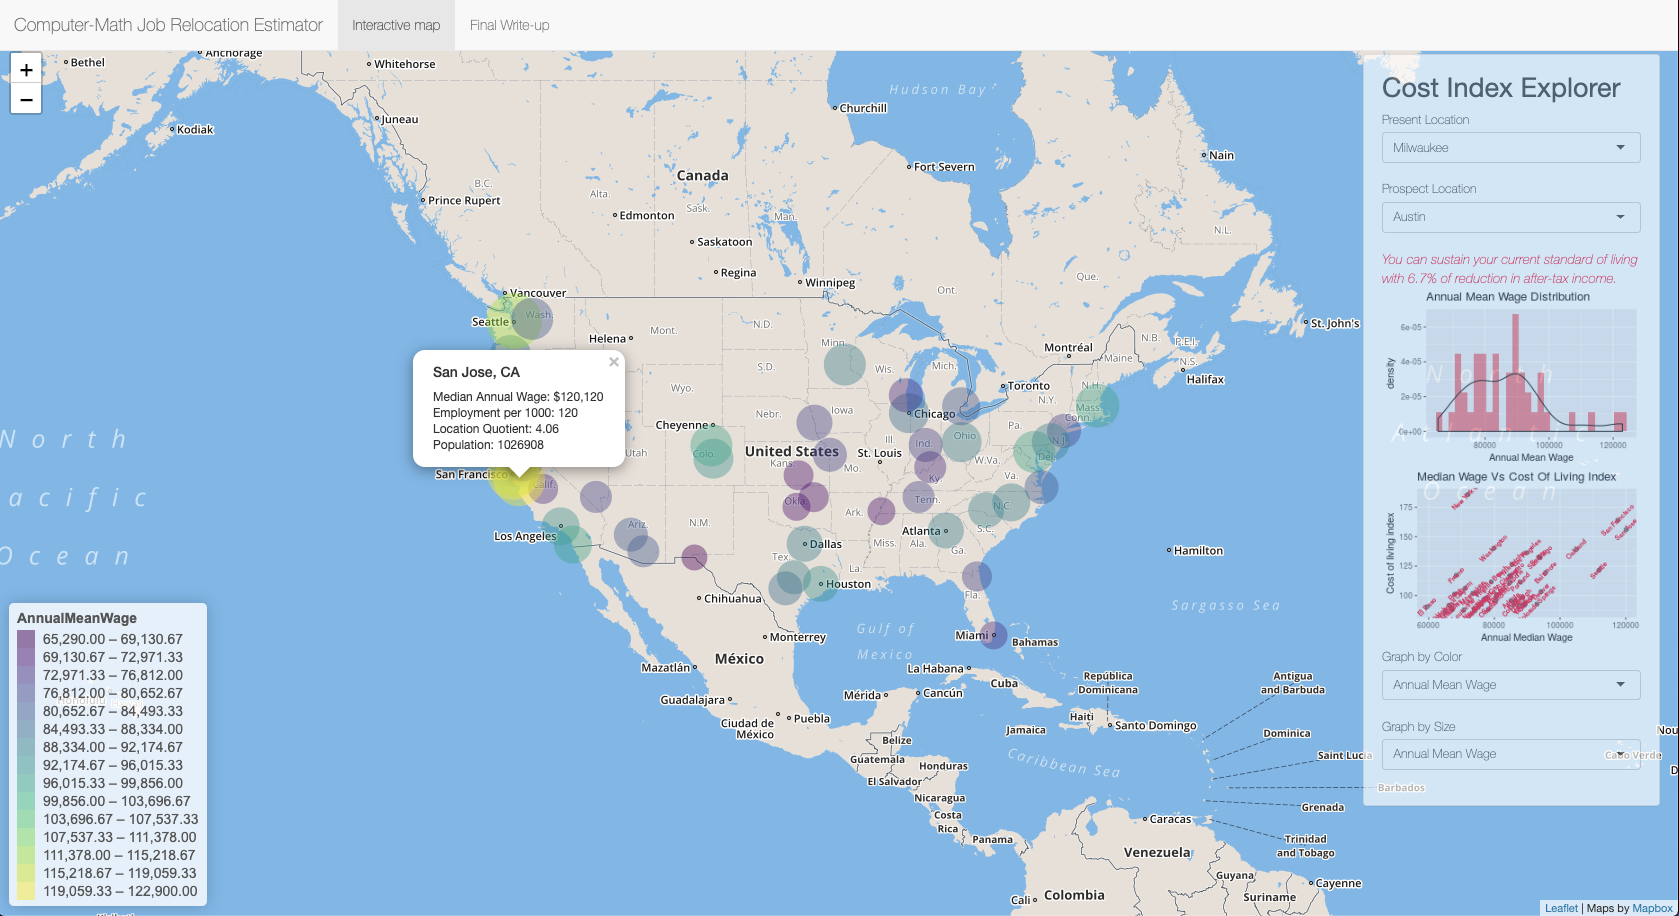1679x916 pixels.
Task: Click the San Jose, CA popup heading
Action: [476, 372]
